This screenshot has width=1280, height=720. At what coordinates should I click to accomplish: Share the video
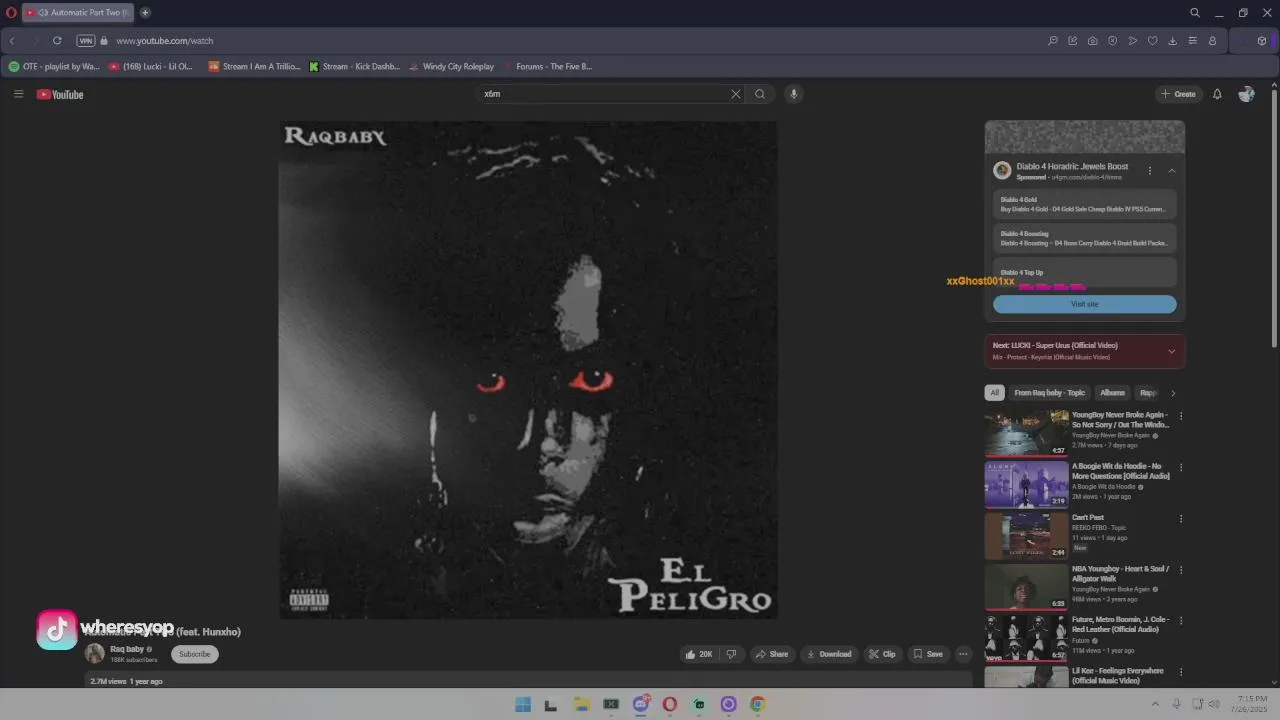click(772, 654)
